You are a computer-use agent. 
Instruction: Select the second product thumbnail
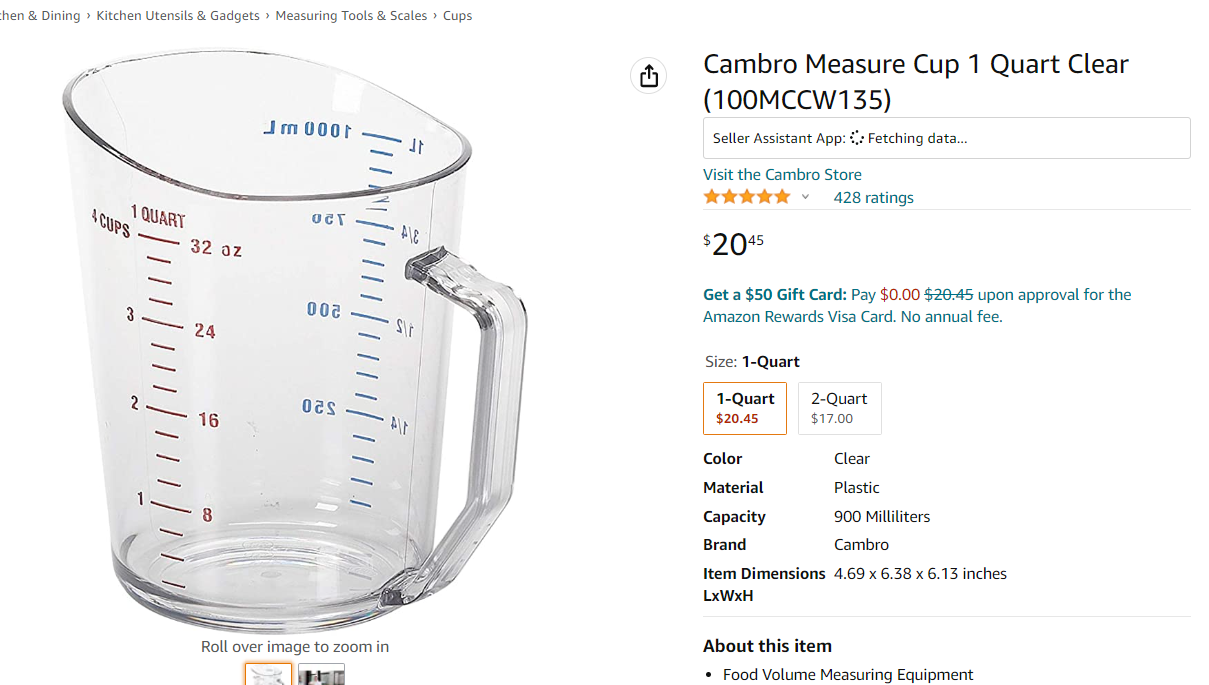tap(321, 674)
